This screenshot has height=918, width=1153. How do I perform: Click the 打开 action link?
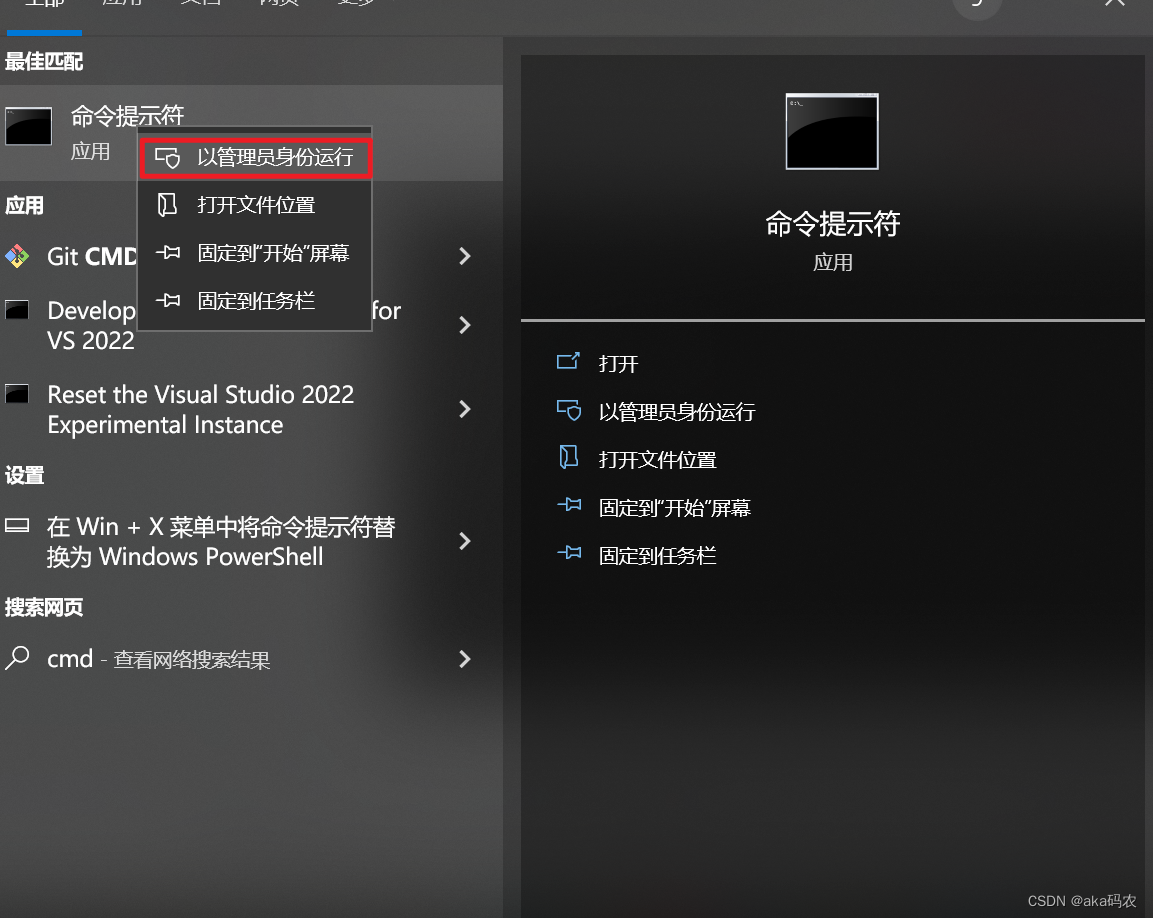(x=618, y=364)
